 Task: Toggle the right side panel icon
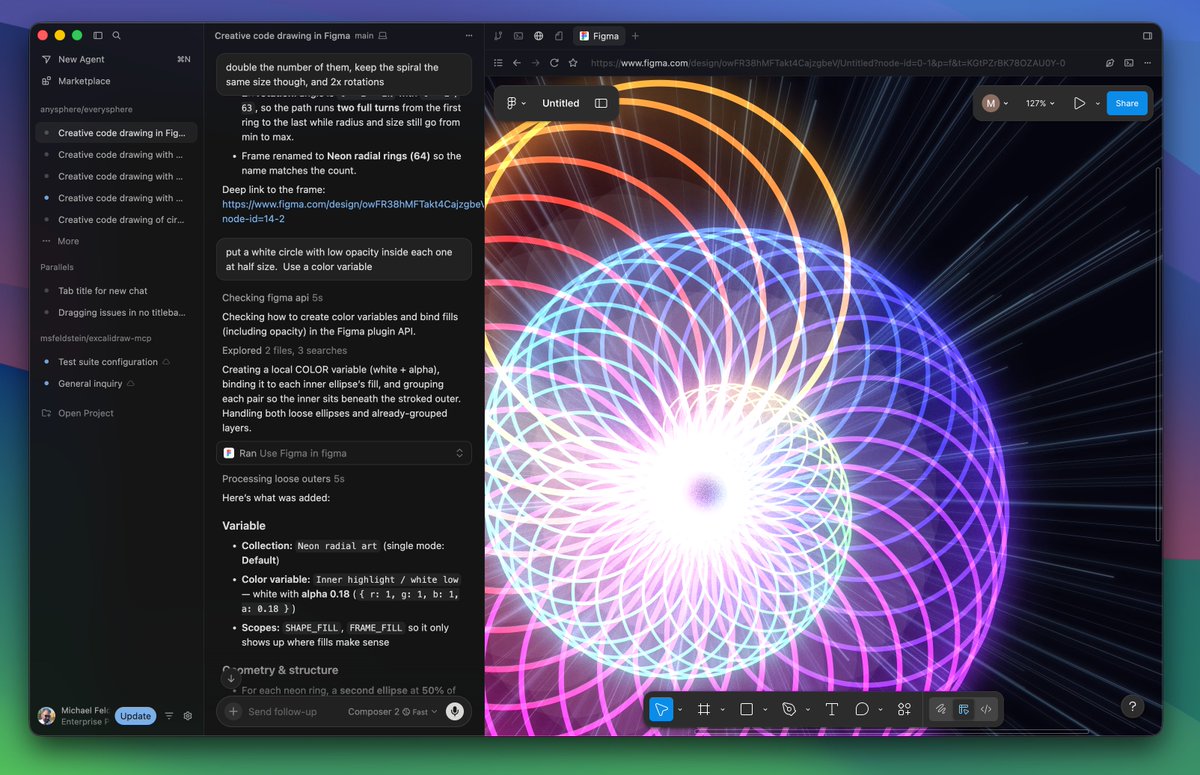tap(1147, 36)
